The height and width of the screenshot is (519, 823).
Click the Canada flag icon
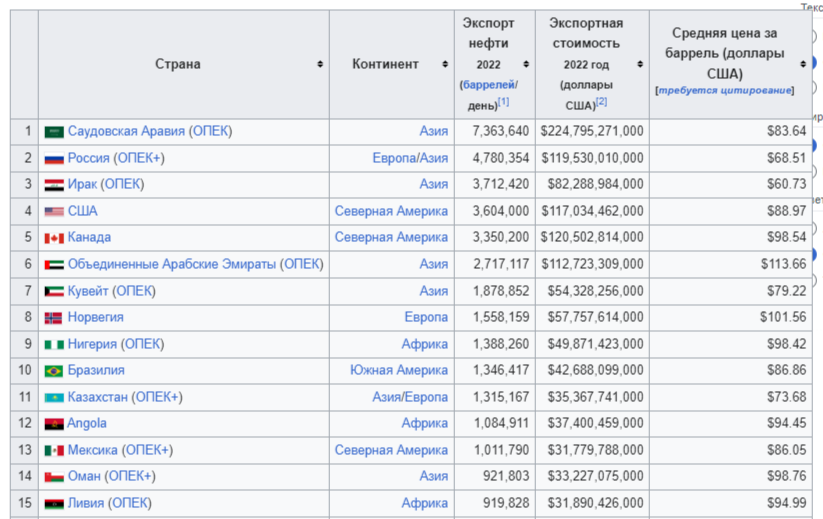point(54,238)
